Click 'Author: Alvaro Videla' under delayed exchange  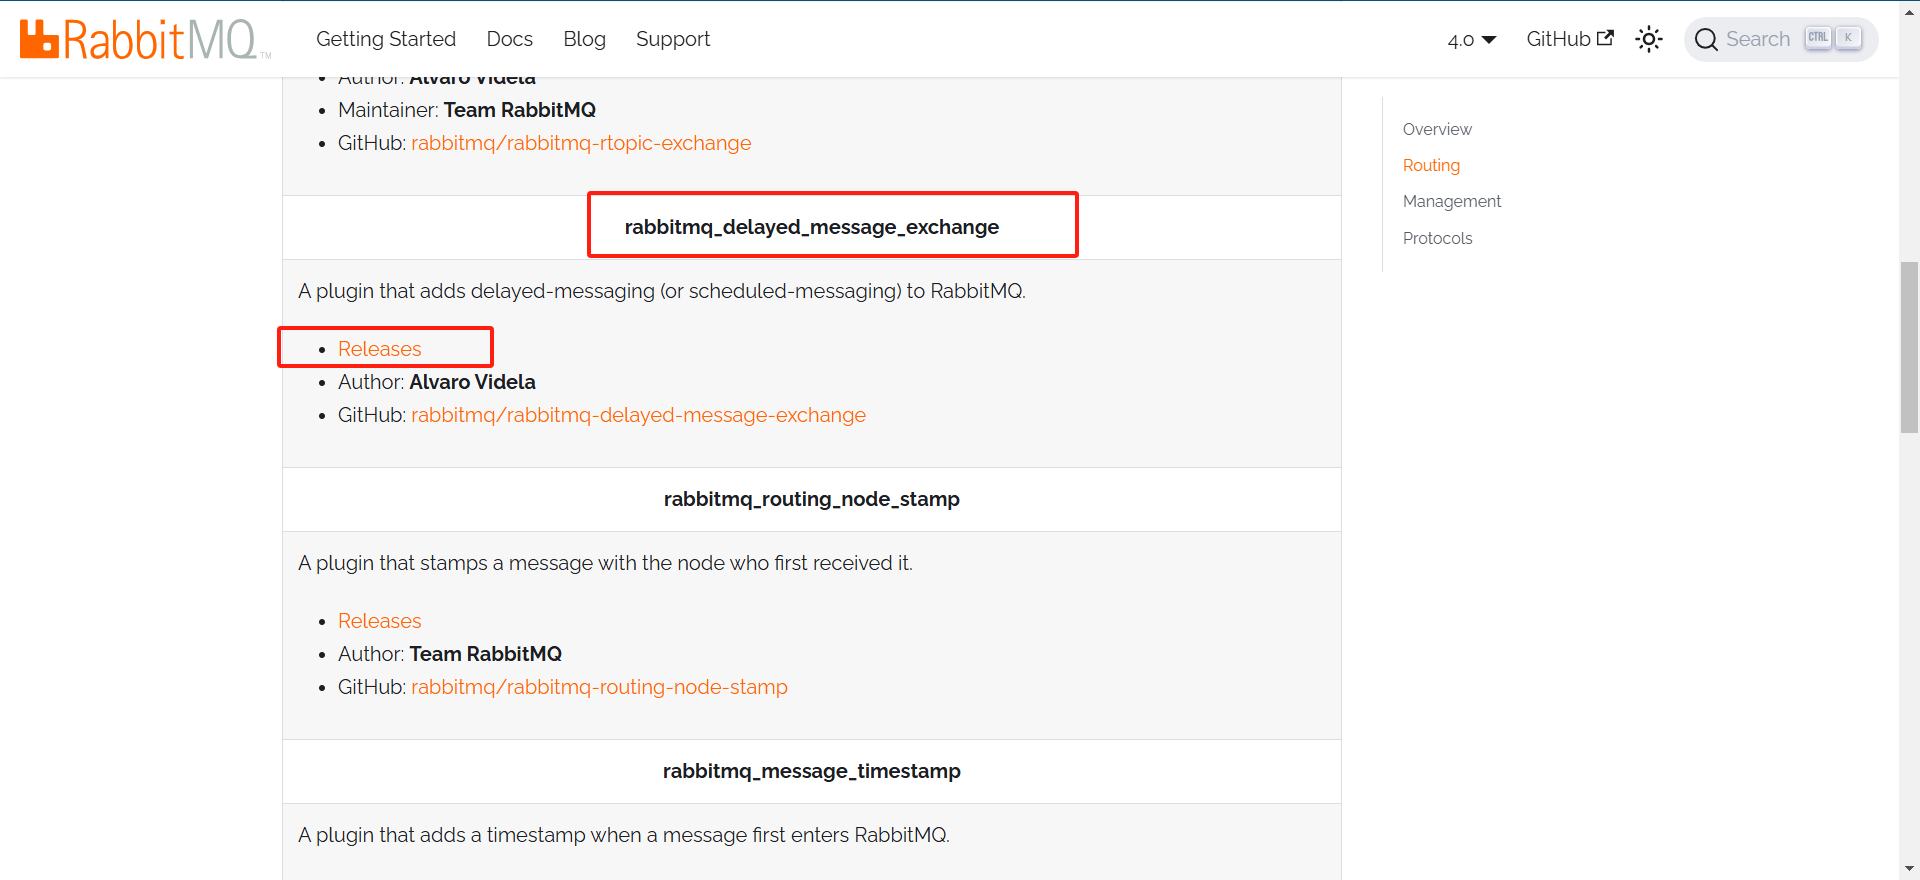[437, 382]
